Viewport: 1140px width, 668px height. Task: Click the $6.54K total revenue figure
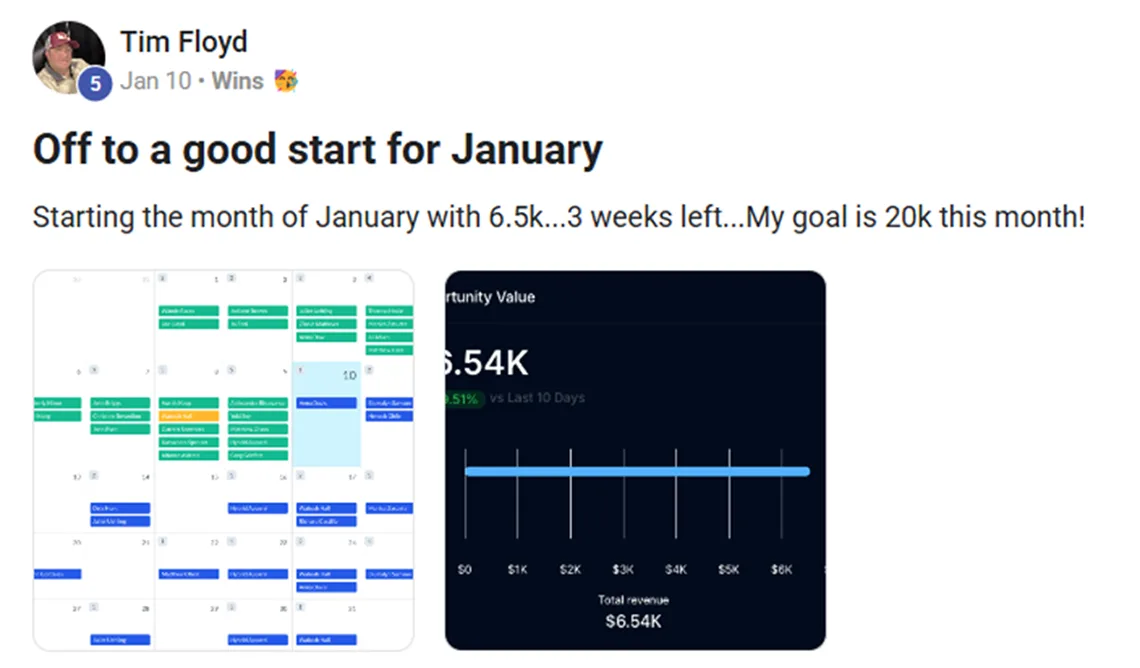point(634,622)
